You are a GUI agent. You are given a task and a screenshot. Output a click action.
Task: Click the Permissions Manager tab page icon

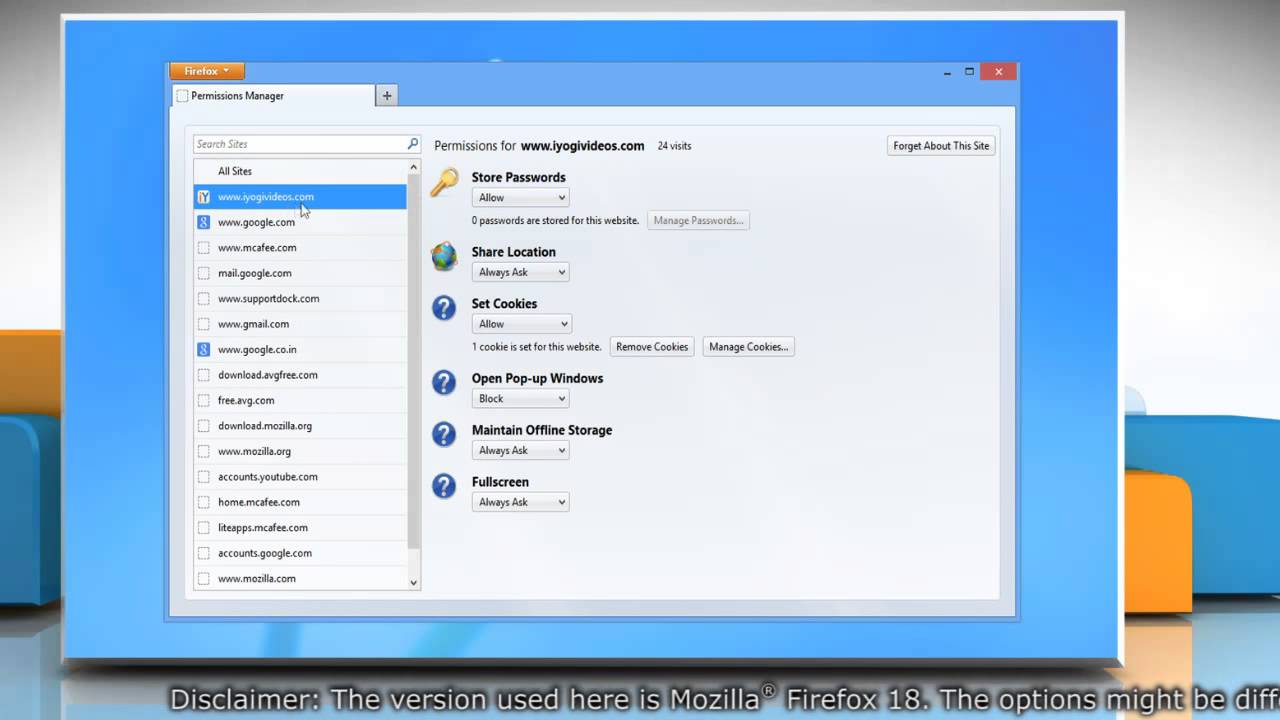tap(182, 96)
